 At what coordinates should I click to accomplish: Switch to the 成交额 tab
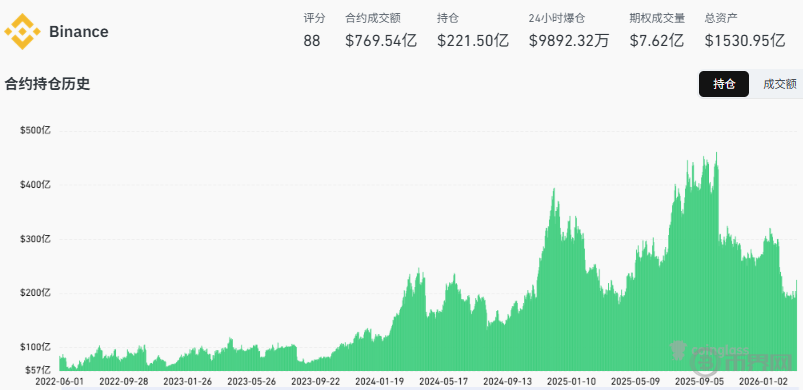(779, 84)
